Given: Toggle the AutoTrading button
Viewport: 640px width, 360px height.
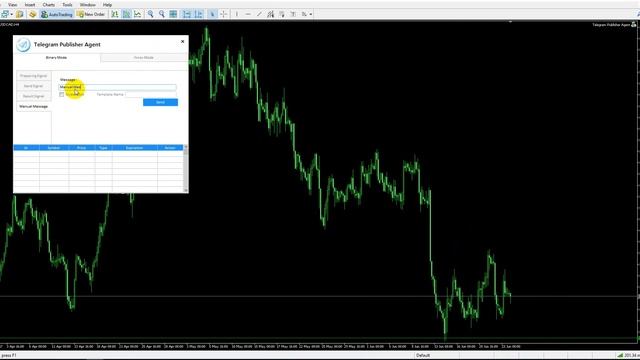Looking at the screenshot, I should pos(57,14).
